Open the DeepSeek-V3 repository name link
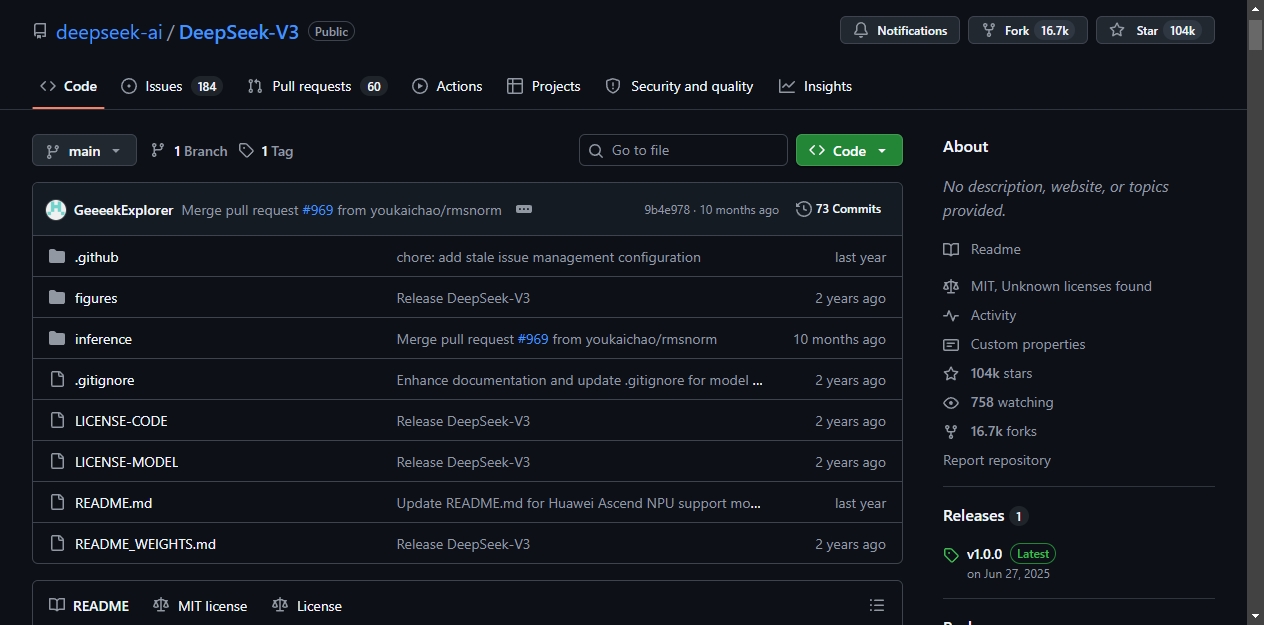Viewport: 1264px width, 625px height. point(239,32)
